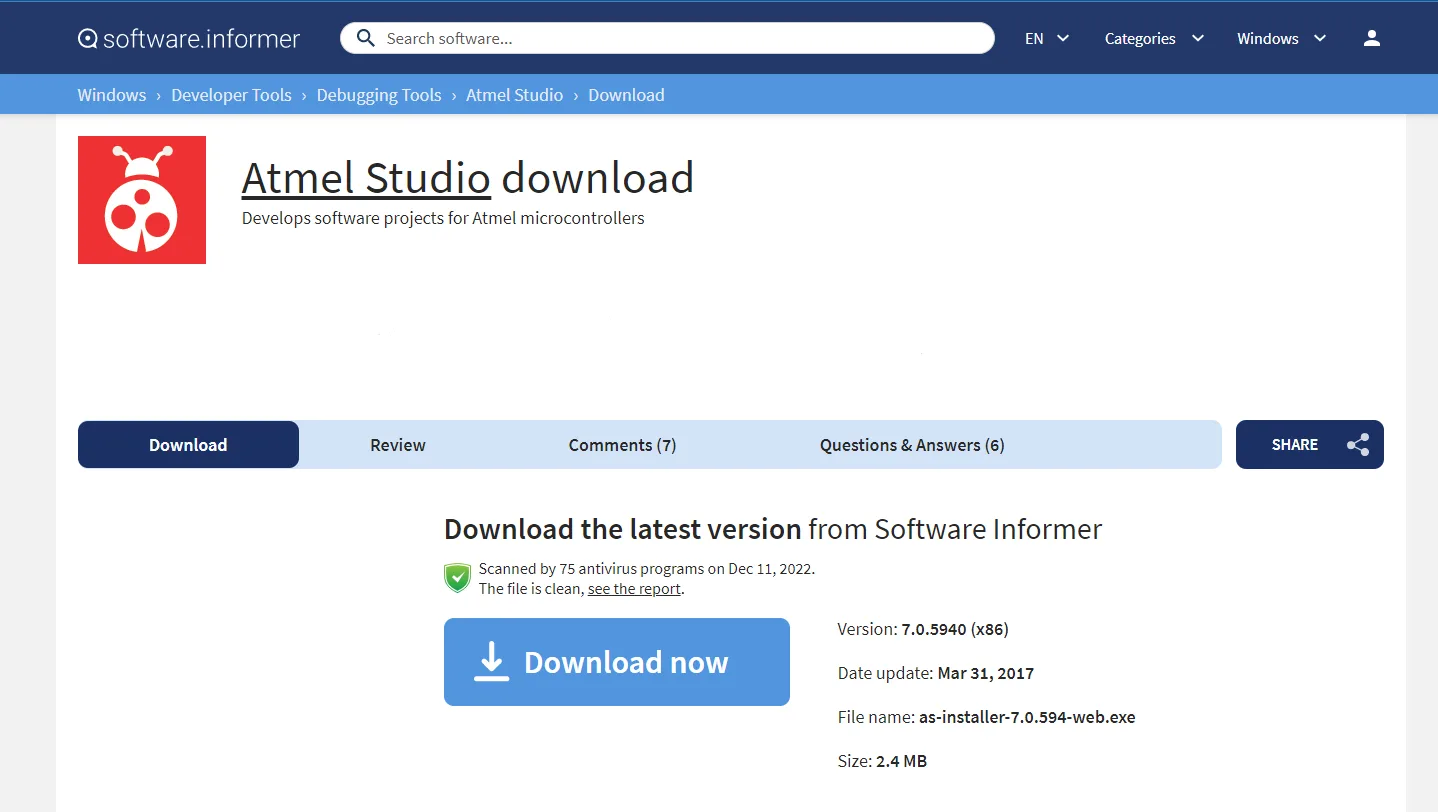Switch to the Review tab
Screen dimensions: 1438x812
(398, 445)
